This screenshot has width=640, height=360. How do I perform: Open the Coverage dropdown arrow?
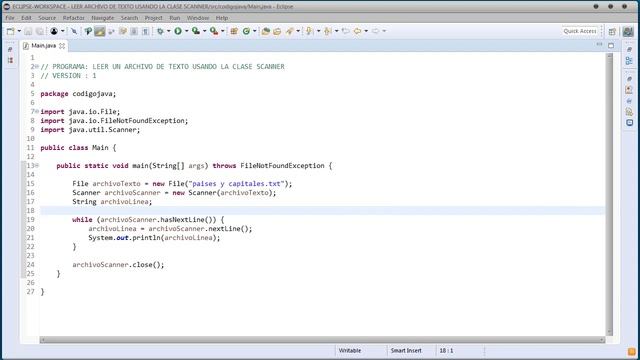click(204, 31)
